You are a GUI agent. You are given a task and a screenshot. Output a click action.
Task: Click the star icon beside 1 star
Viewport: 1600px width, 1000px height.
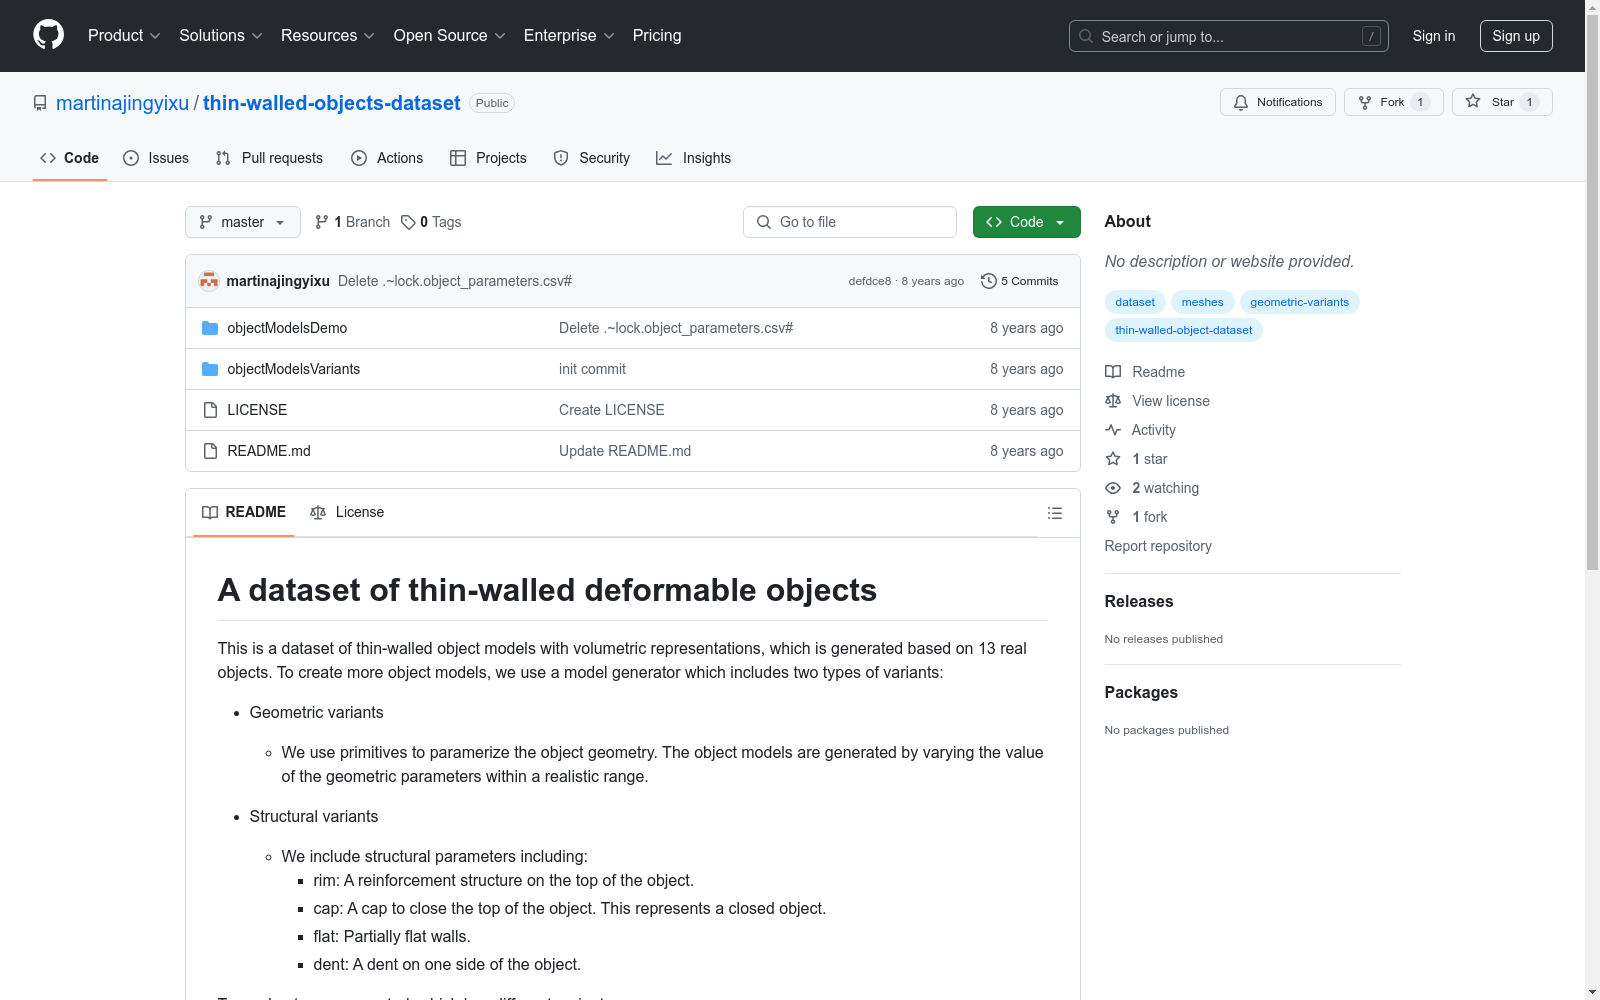coord(1113,459)
